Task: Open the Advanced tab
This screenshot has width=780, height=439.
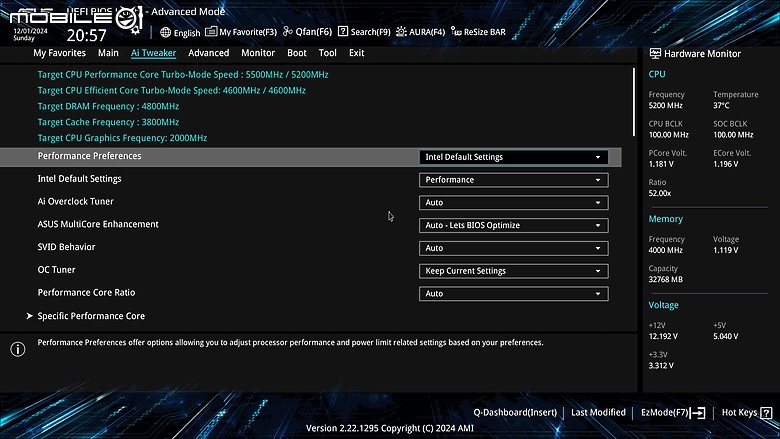Action: pos(208,53)
